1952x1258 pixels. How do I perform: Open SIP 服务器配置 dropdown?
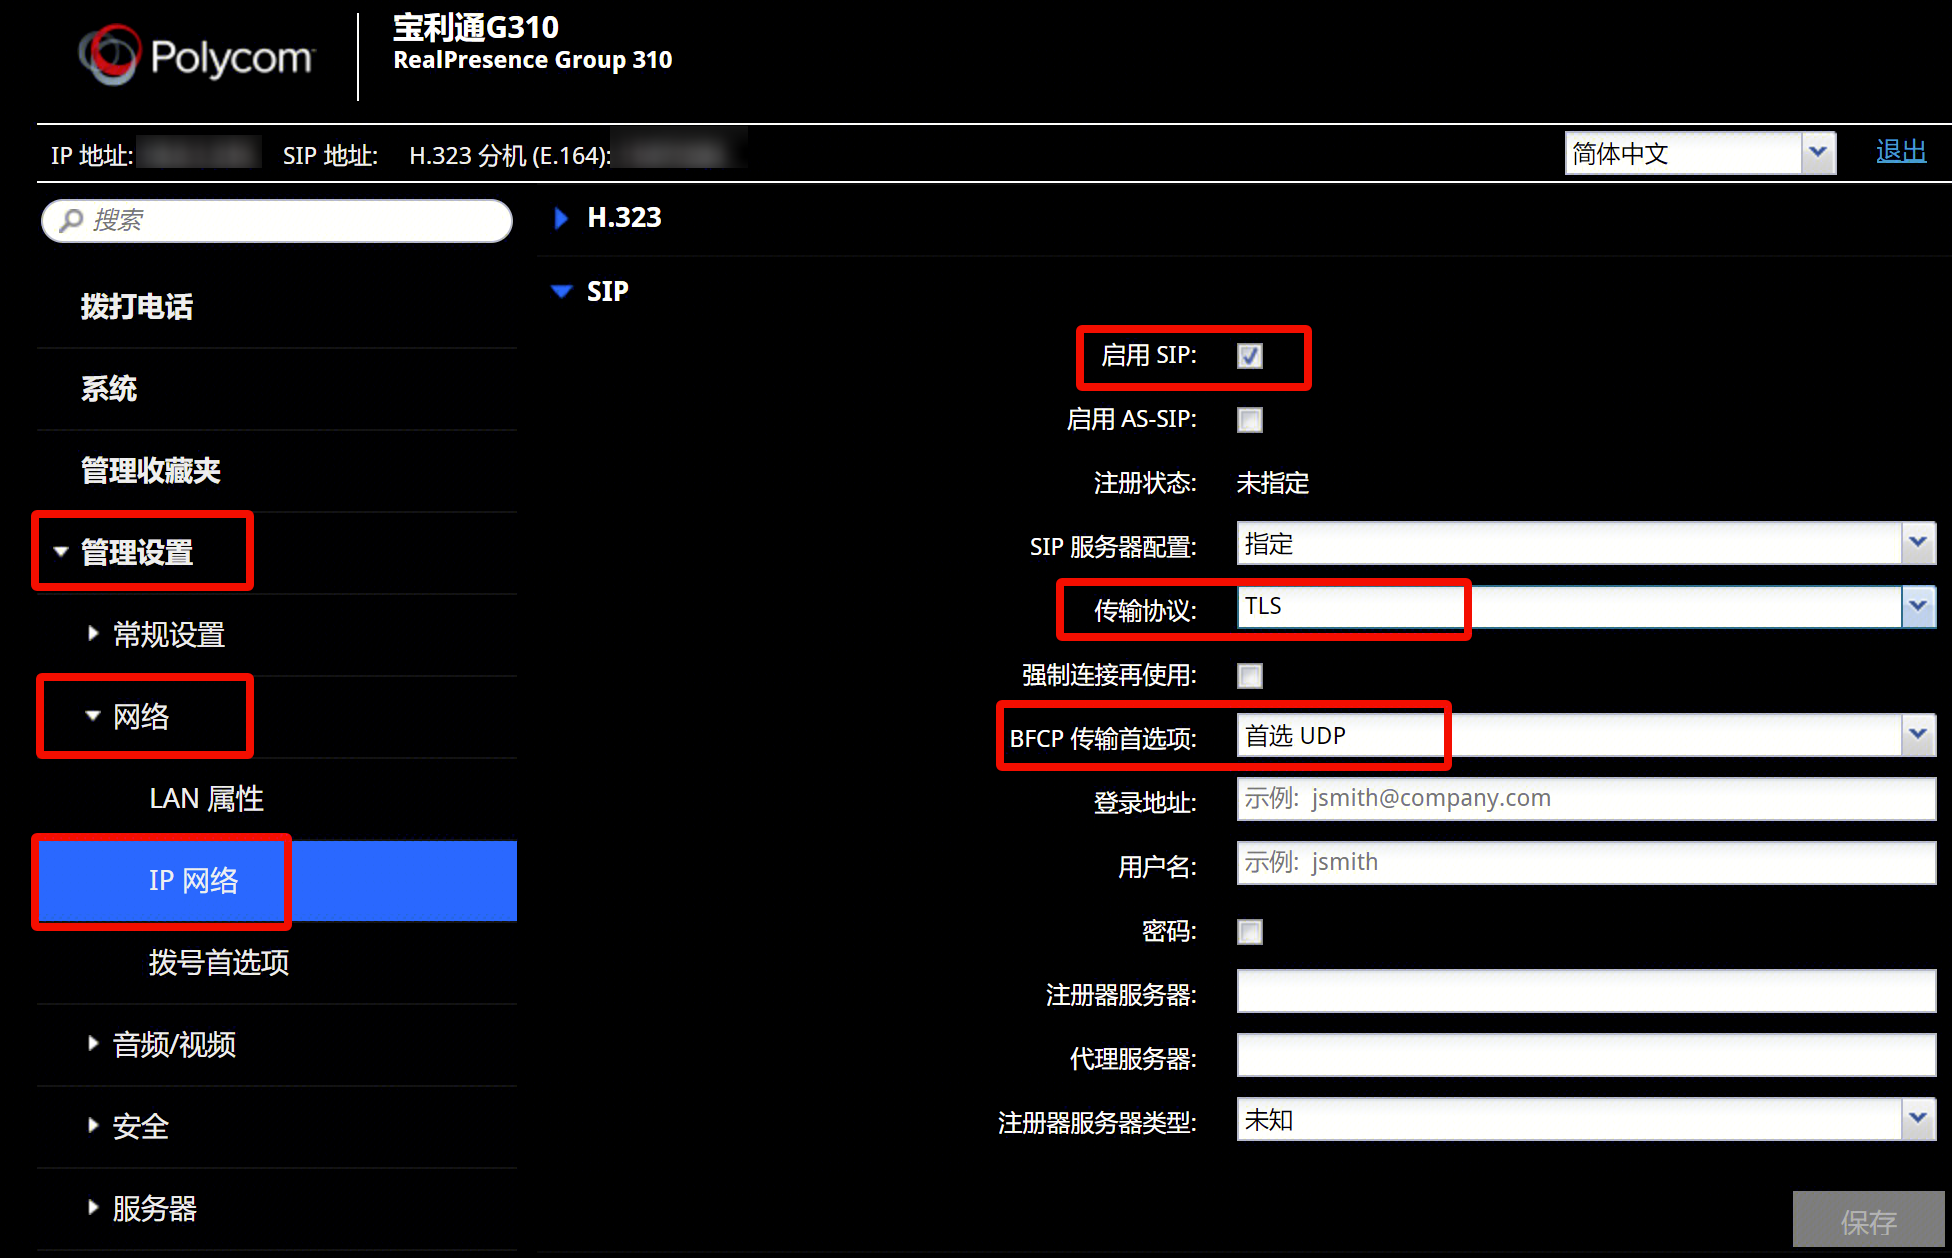(x=1586, y=543)
